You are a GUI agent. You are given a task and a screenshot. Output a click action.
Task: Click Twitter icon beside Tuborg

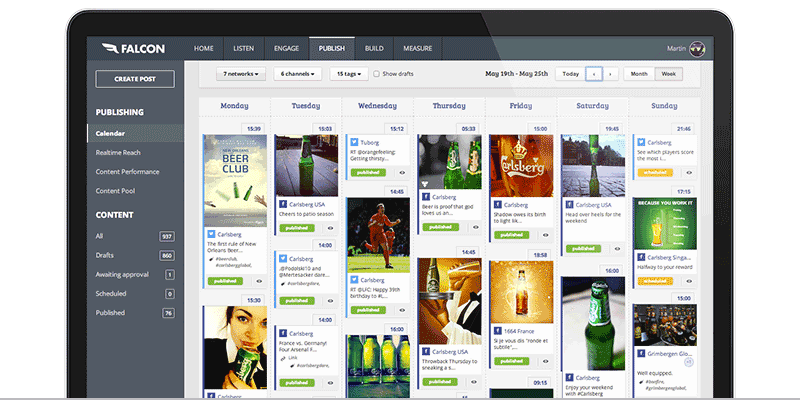355,142
